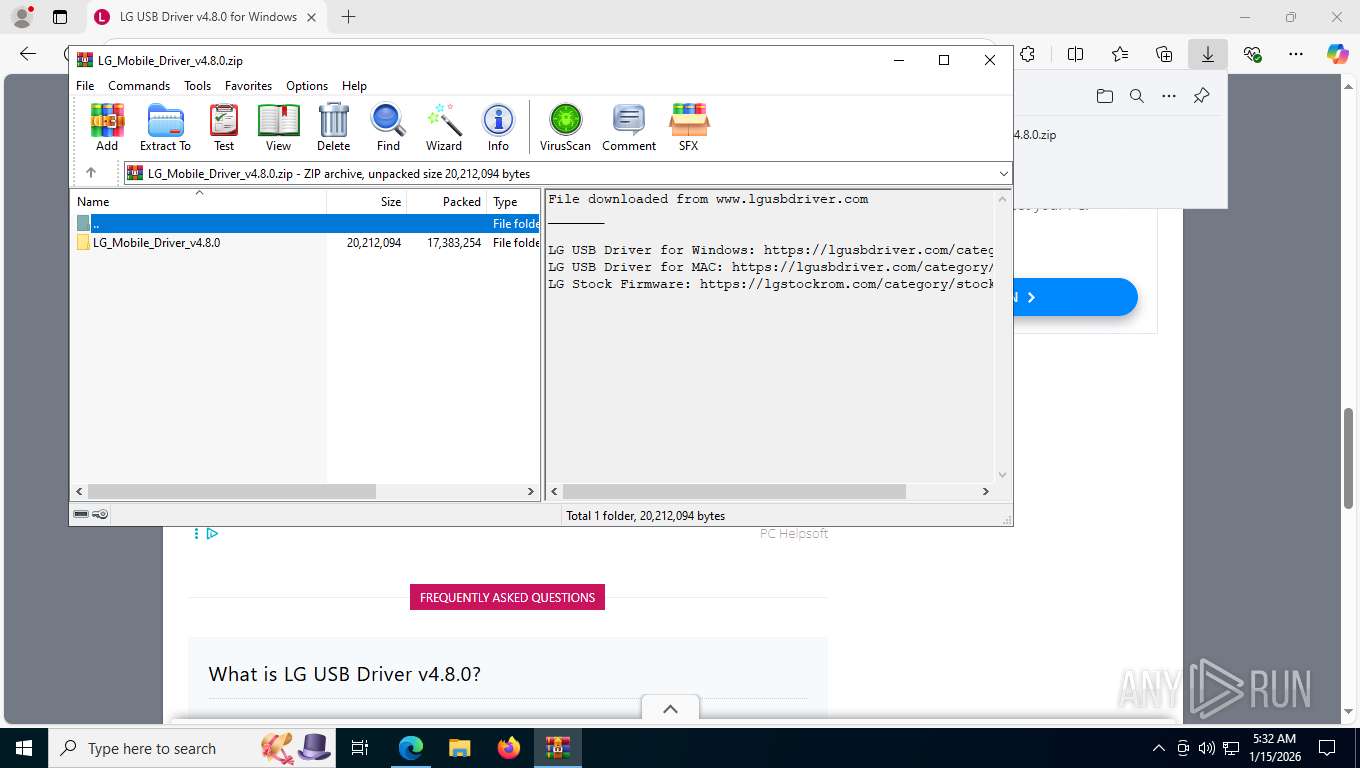Sort file list by Name column

pos(198,201)
